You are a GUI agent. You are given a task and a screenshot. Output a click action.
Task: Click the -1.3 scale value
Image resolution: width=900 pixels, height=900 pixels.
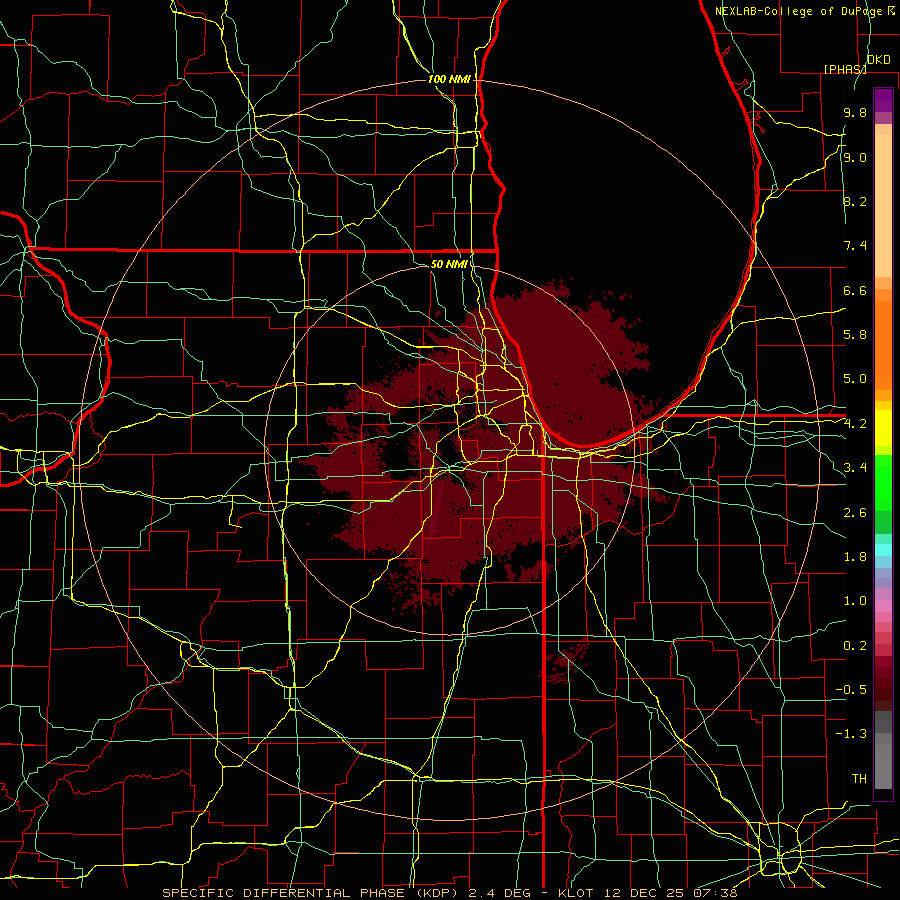(851, 734)
